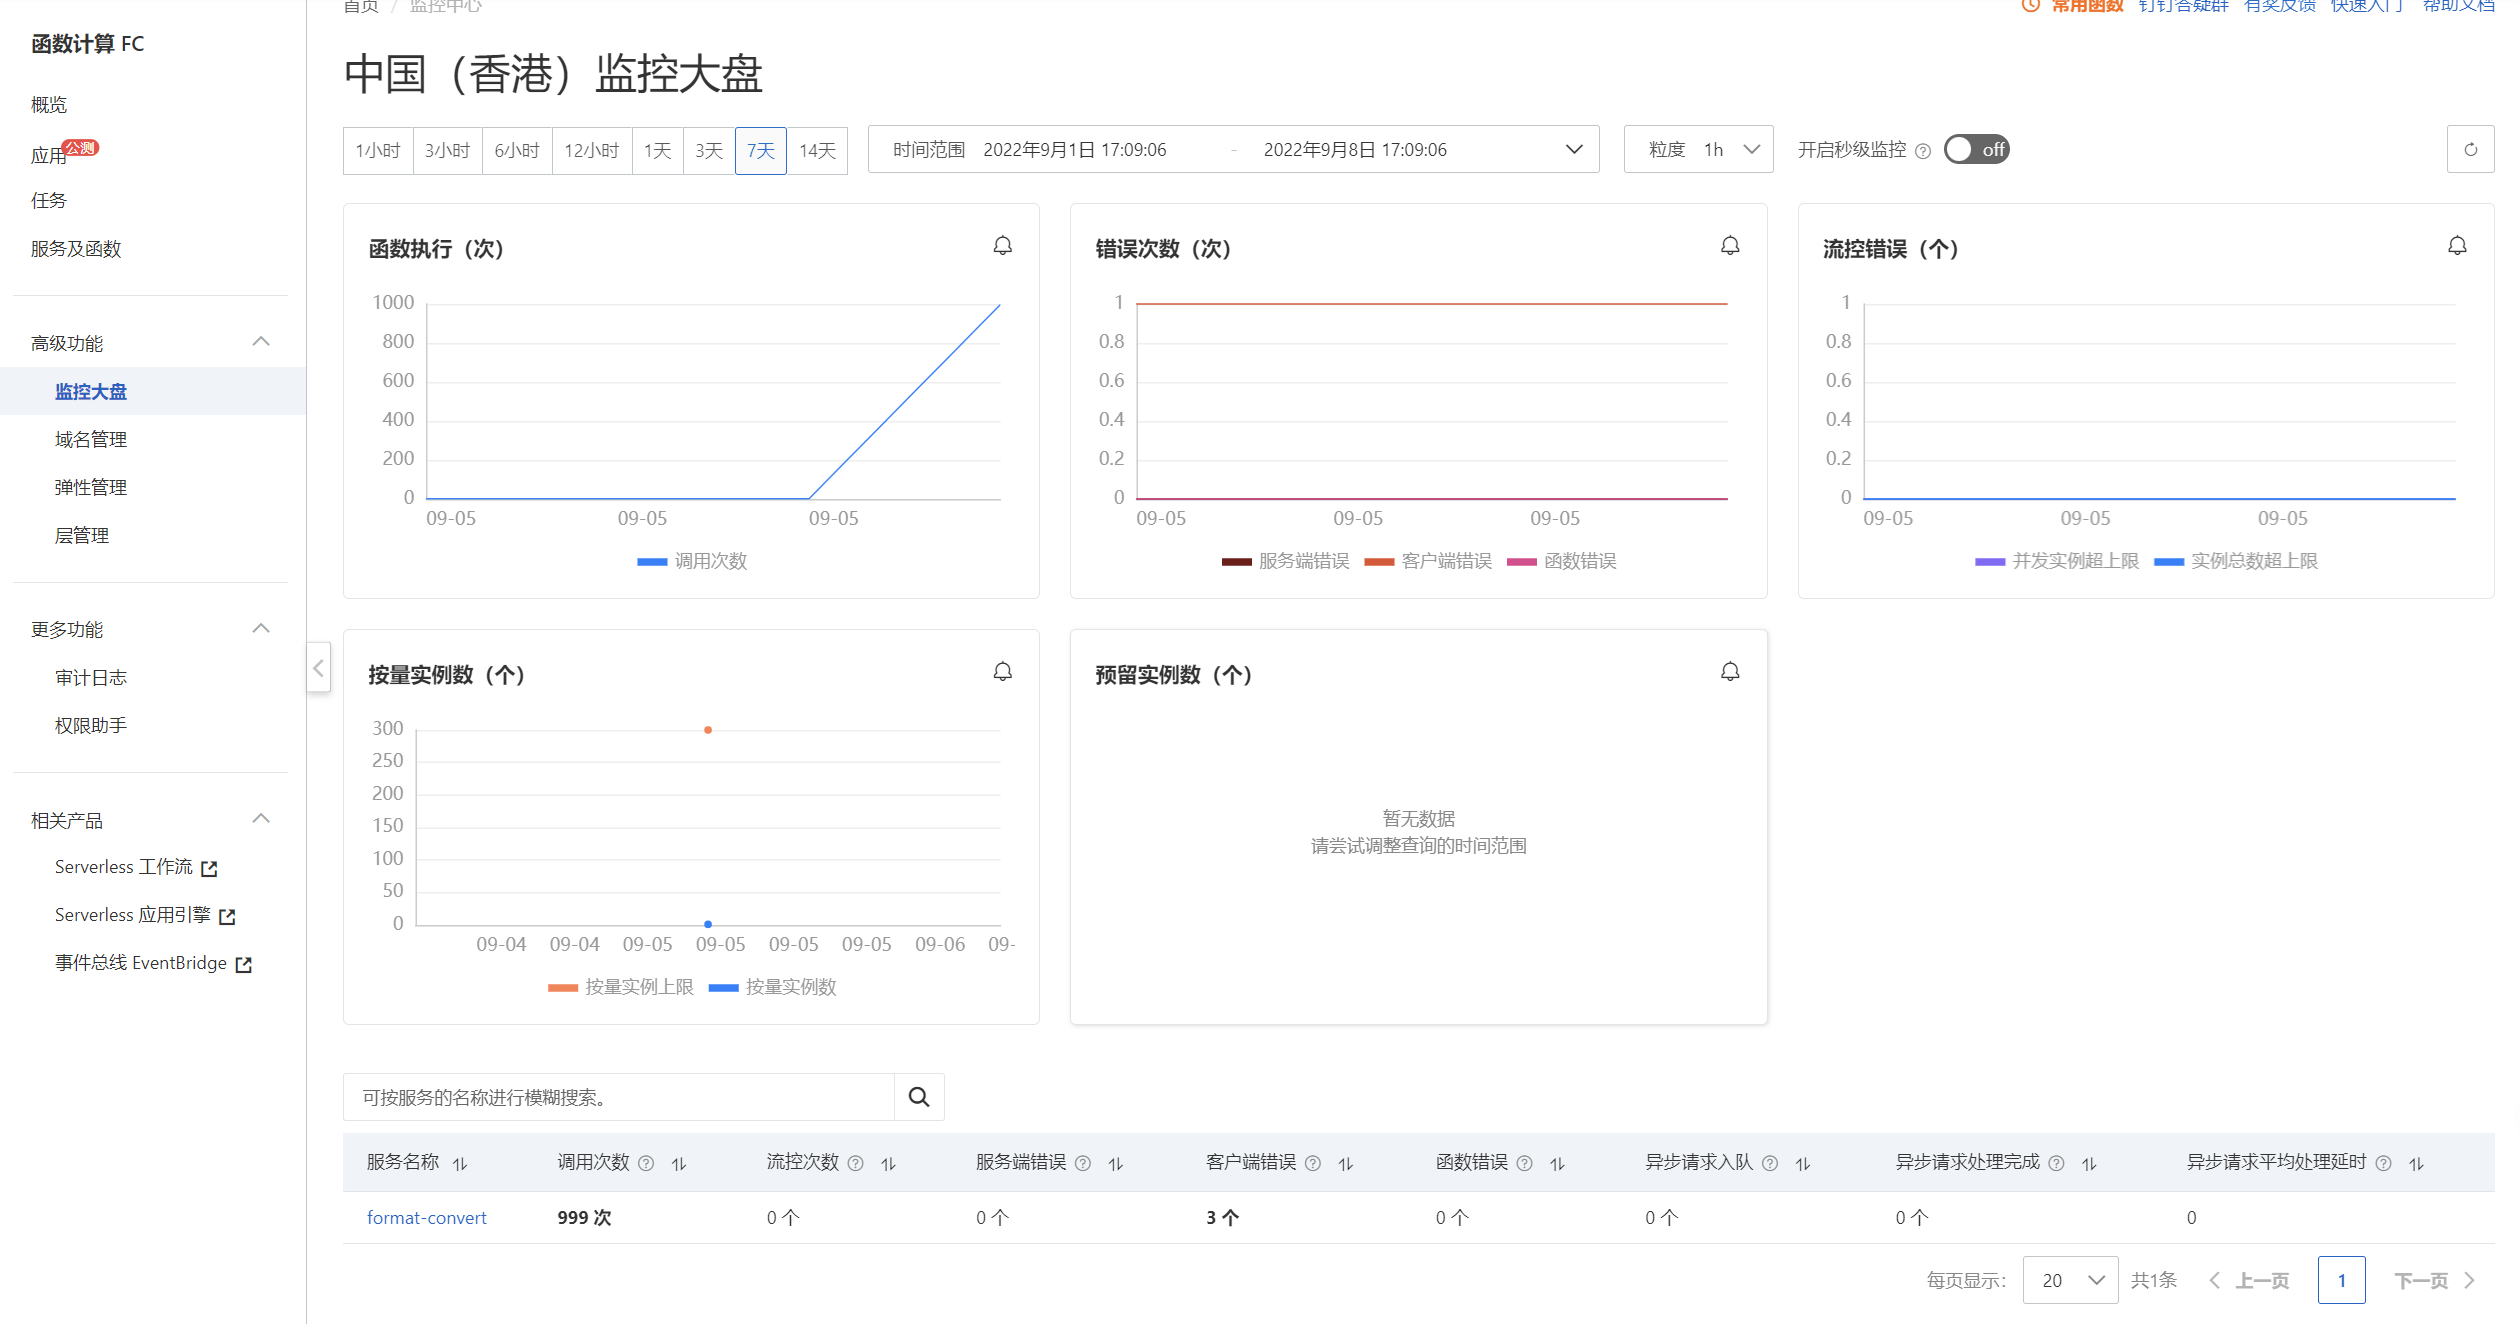Sort by 异步请求入队 column sort icon
Viewport: 2519px width, 1324px height.
[1803, 1163]
